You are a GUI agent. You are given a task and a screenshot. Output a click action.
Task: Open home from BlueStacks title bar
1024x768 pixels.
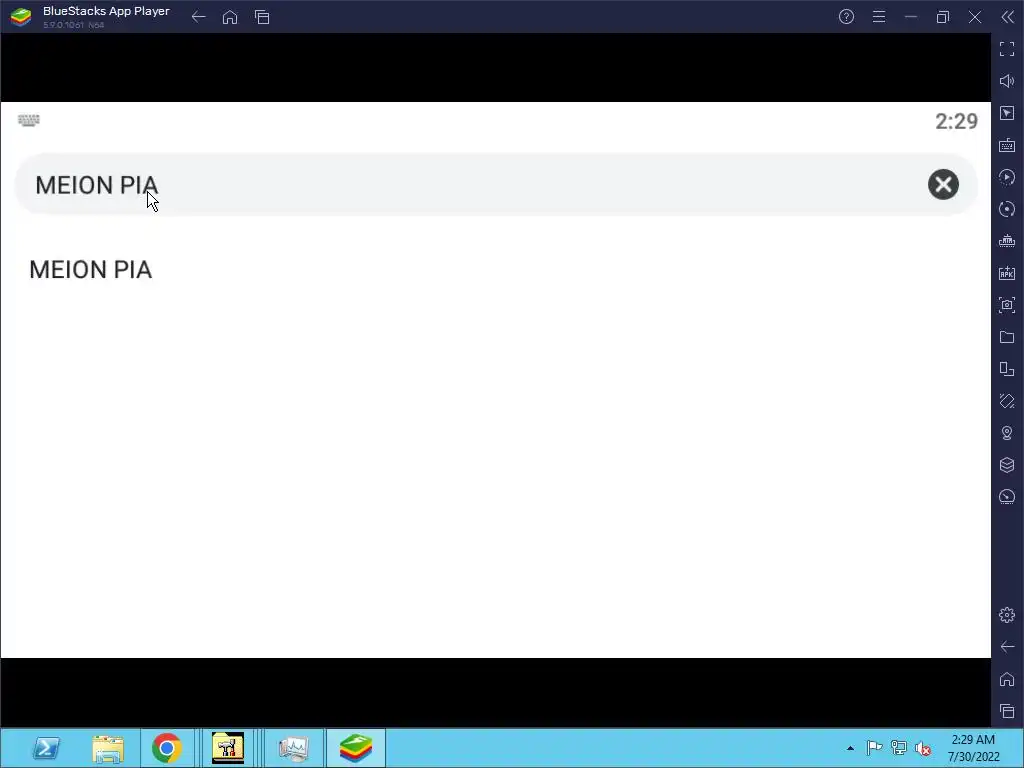tap(230, 17)
